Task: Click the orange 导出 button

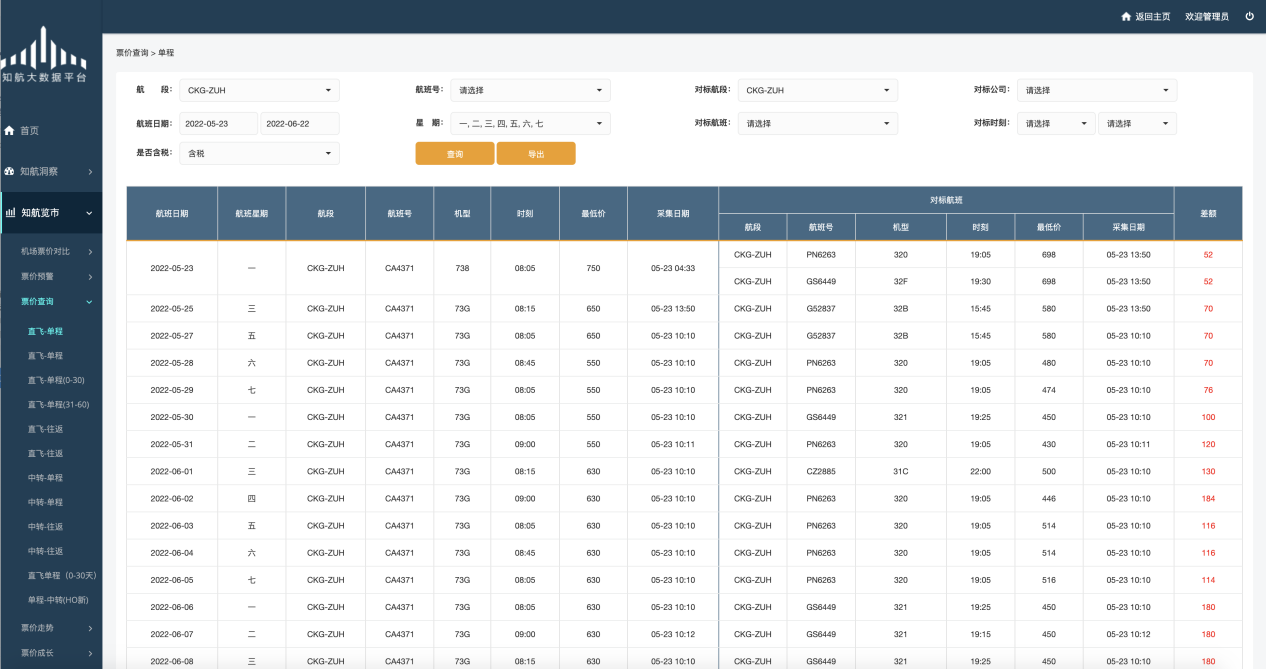Action: [536, 154]
